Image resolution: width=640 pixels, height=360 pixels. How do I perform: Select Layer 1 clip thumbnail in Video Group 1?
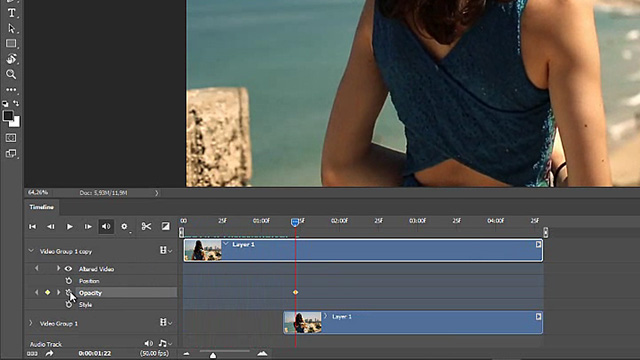(x=303, y=322)
